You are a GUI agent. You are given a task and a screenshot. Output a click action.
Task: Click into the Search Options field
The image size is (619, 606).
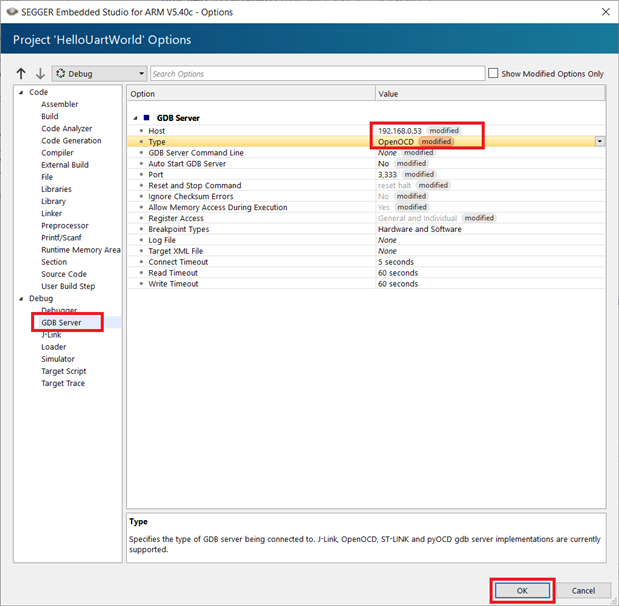tap(317, 74)
